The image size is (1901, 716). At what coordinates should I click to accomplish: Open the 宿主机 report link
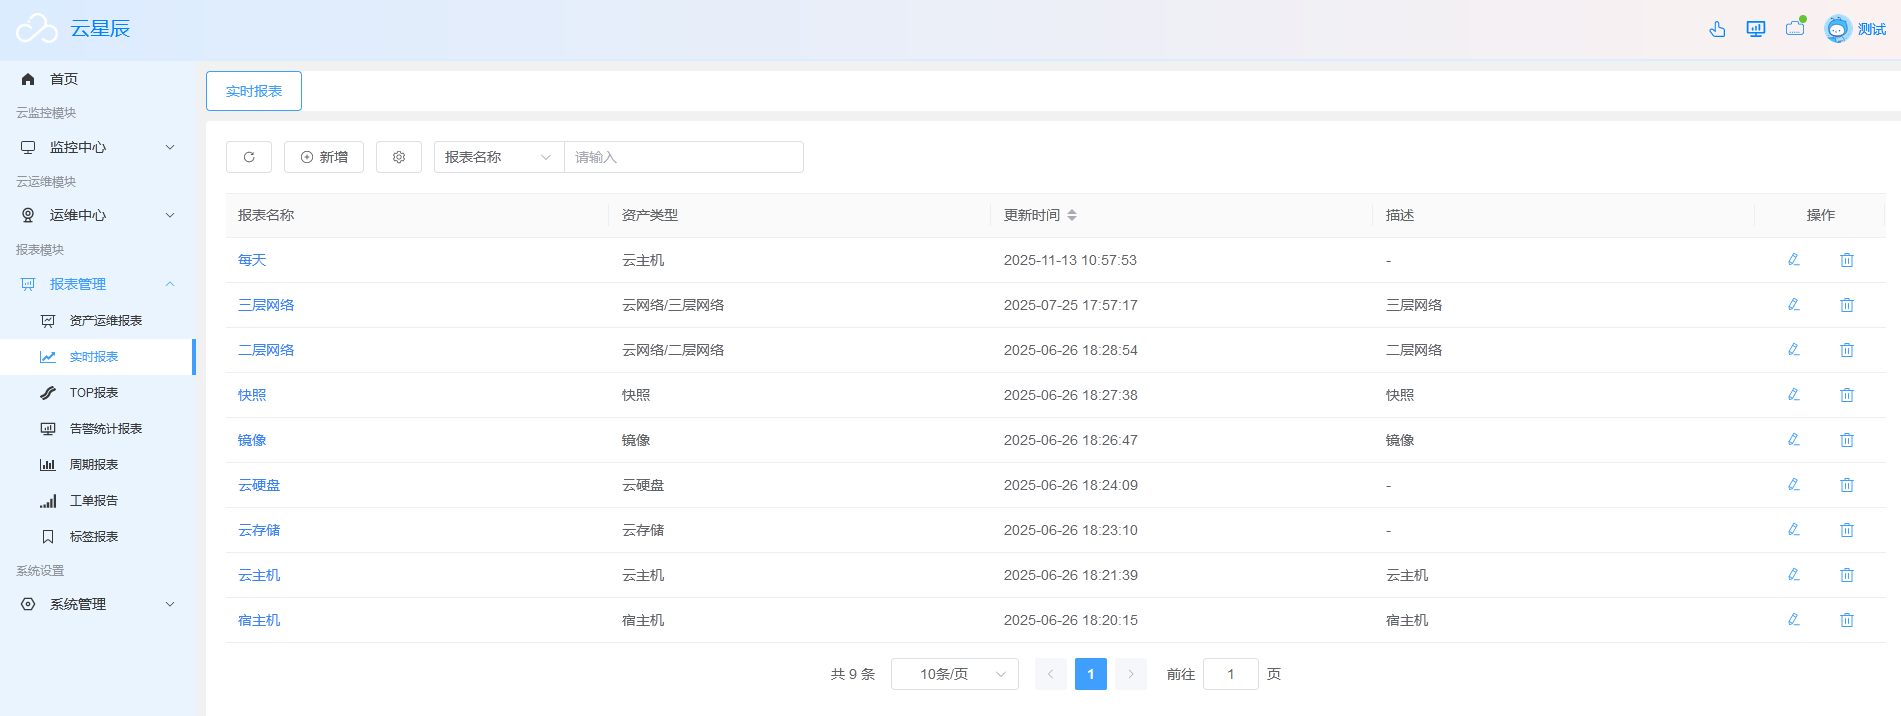(259, 620)
